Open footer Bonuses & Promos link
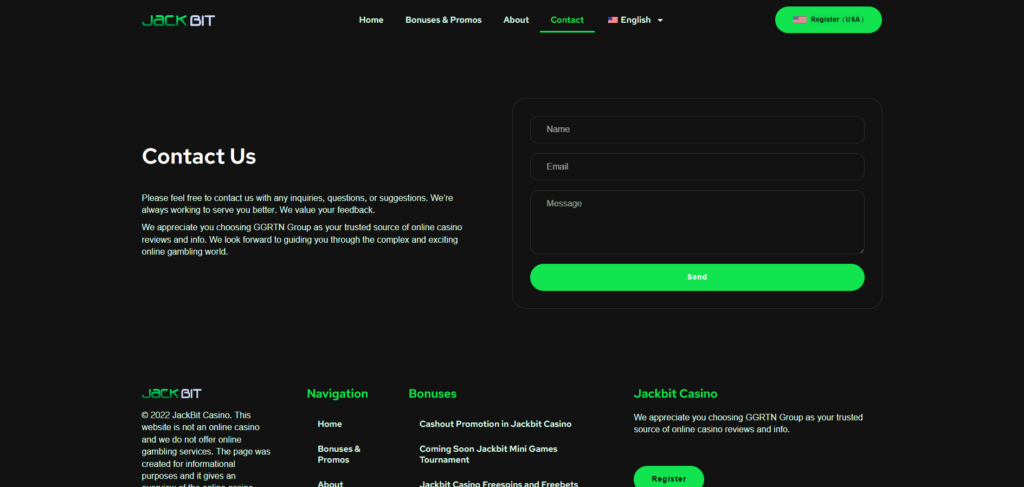This screenshot has height=487, width=1024. 339,454
